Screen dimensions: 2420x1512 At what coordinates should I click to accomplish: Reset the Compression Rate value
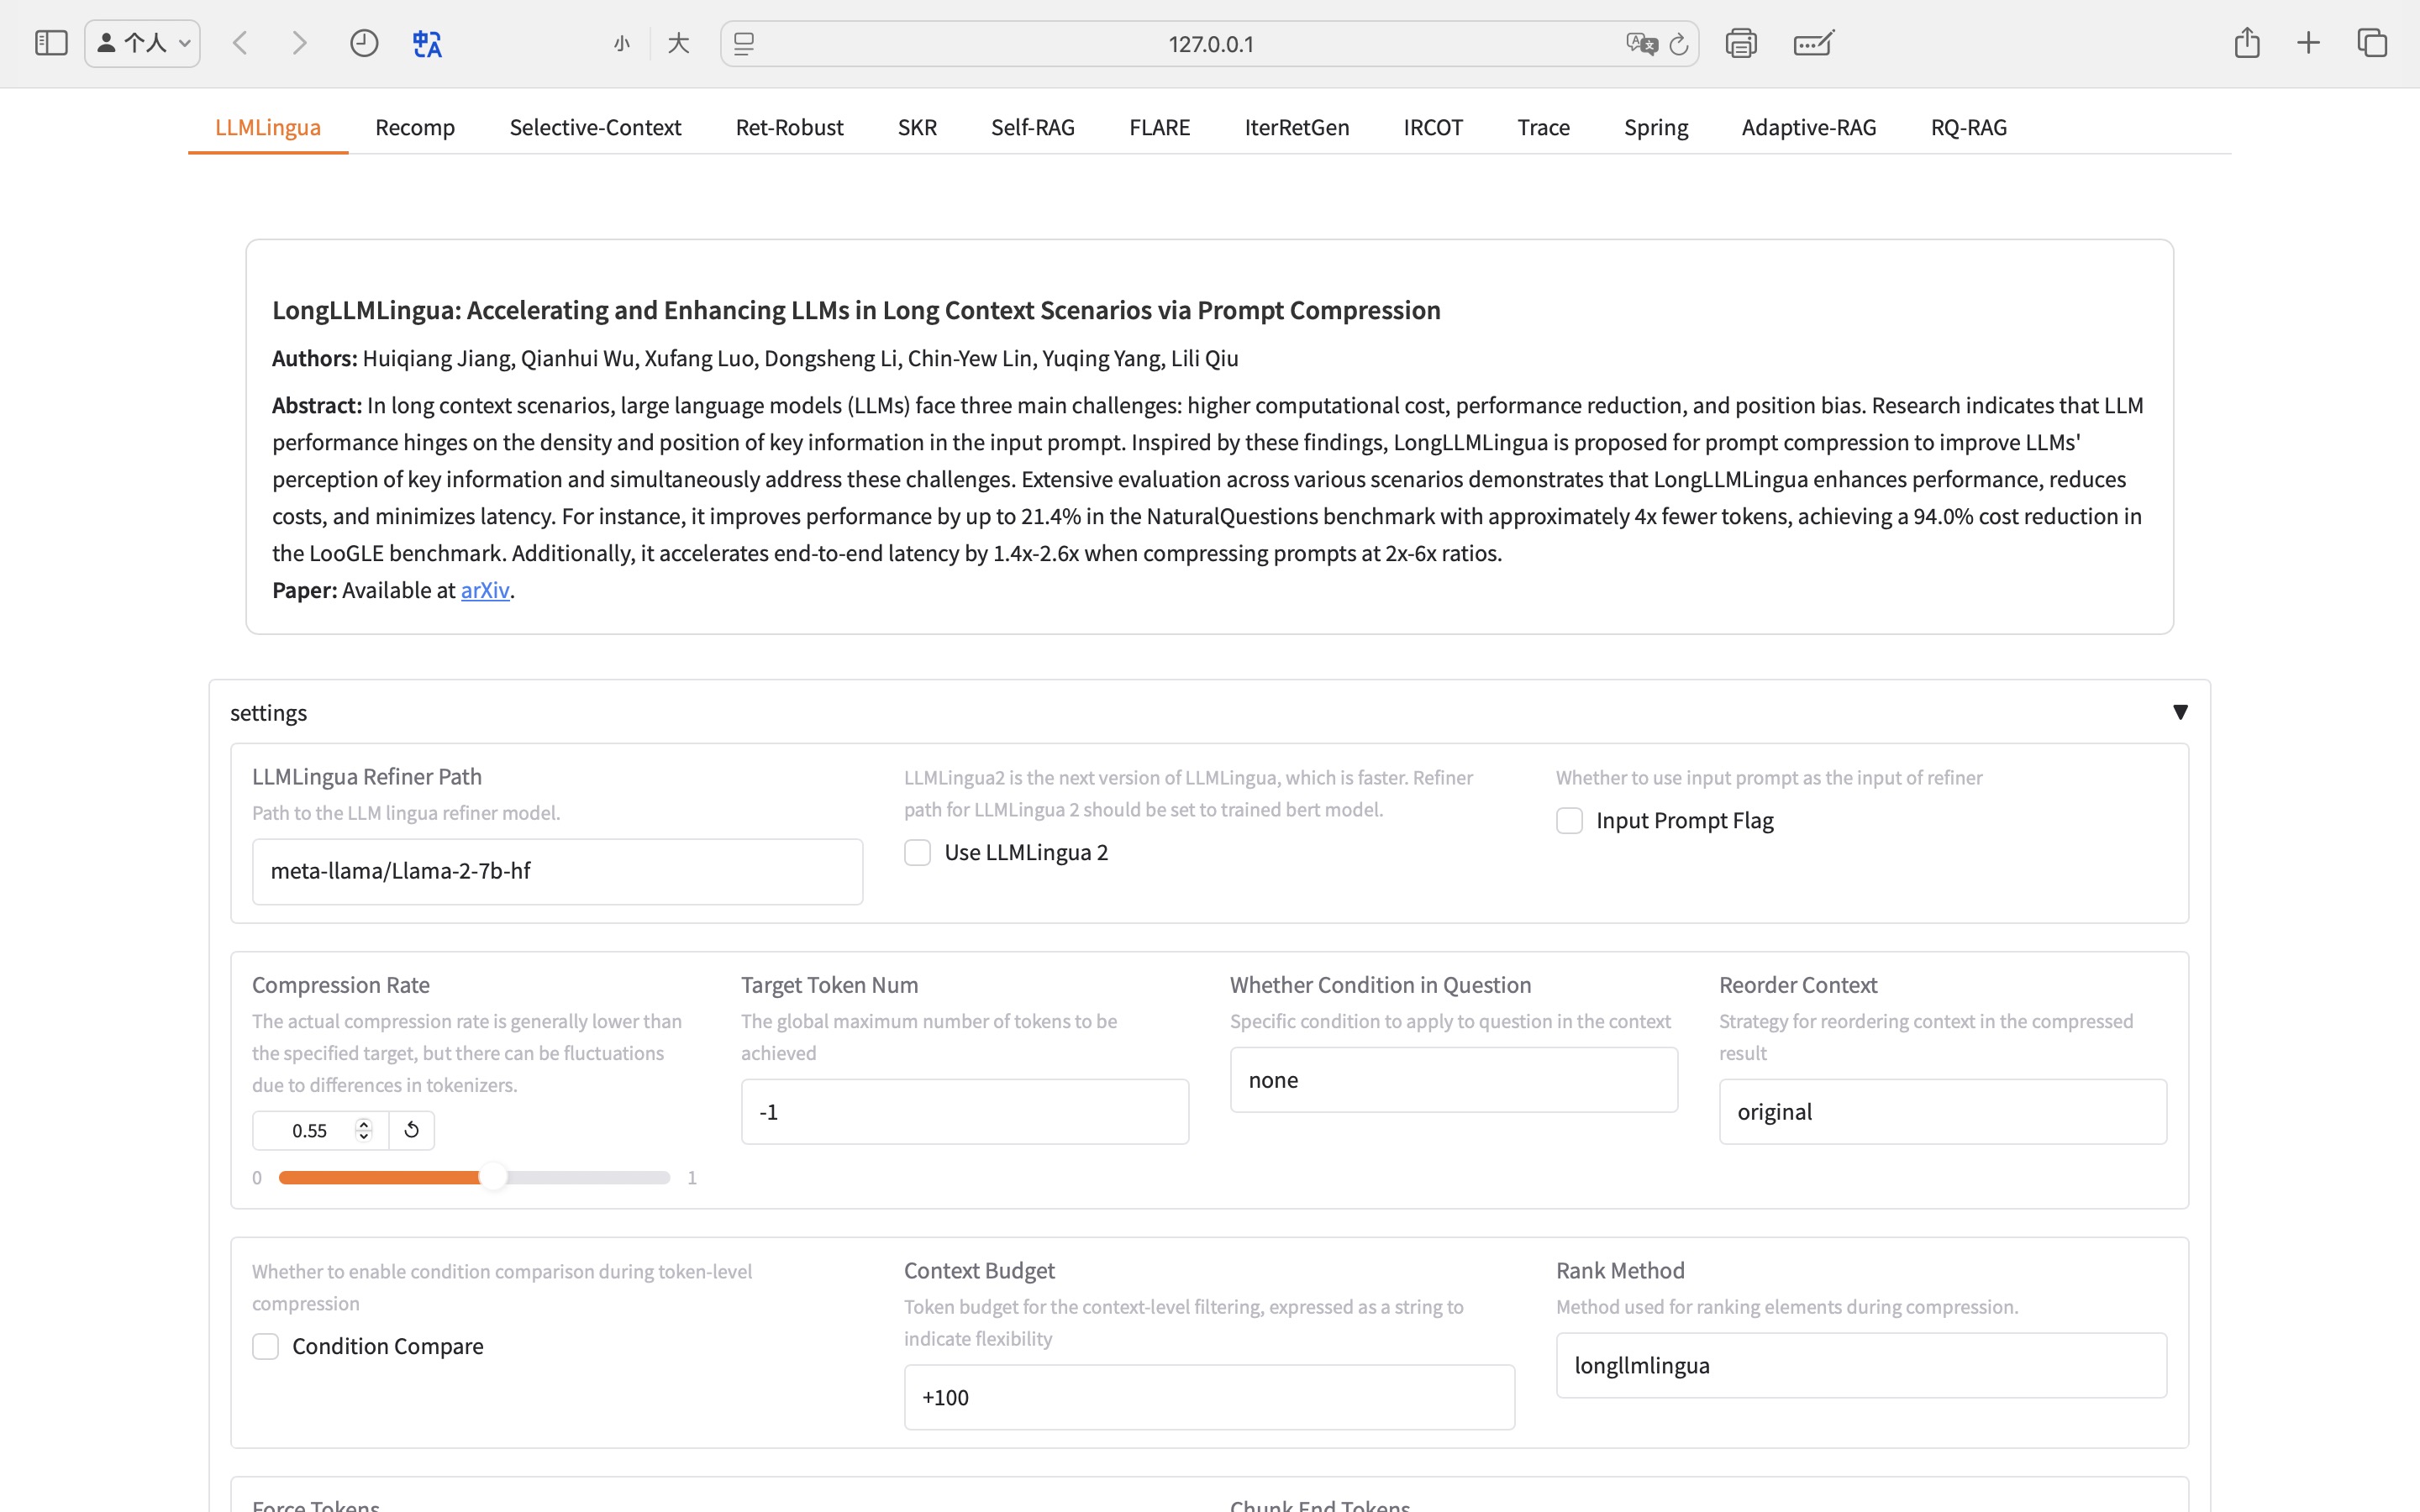click(411, 1130)
